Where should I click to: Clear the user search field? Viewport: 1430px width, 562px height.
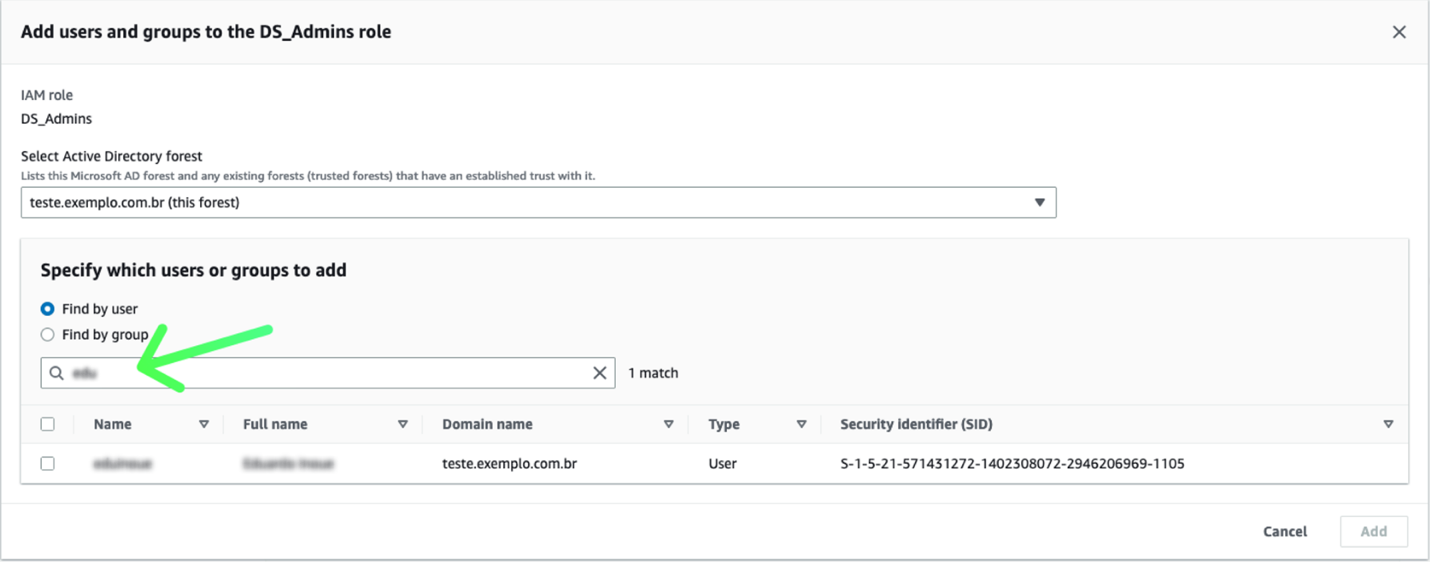600,373
